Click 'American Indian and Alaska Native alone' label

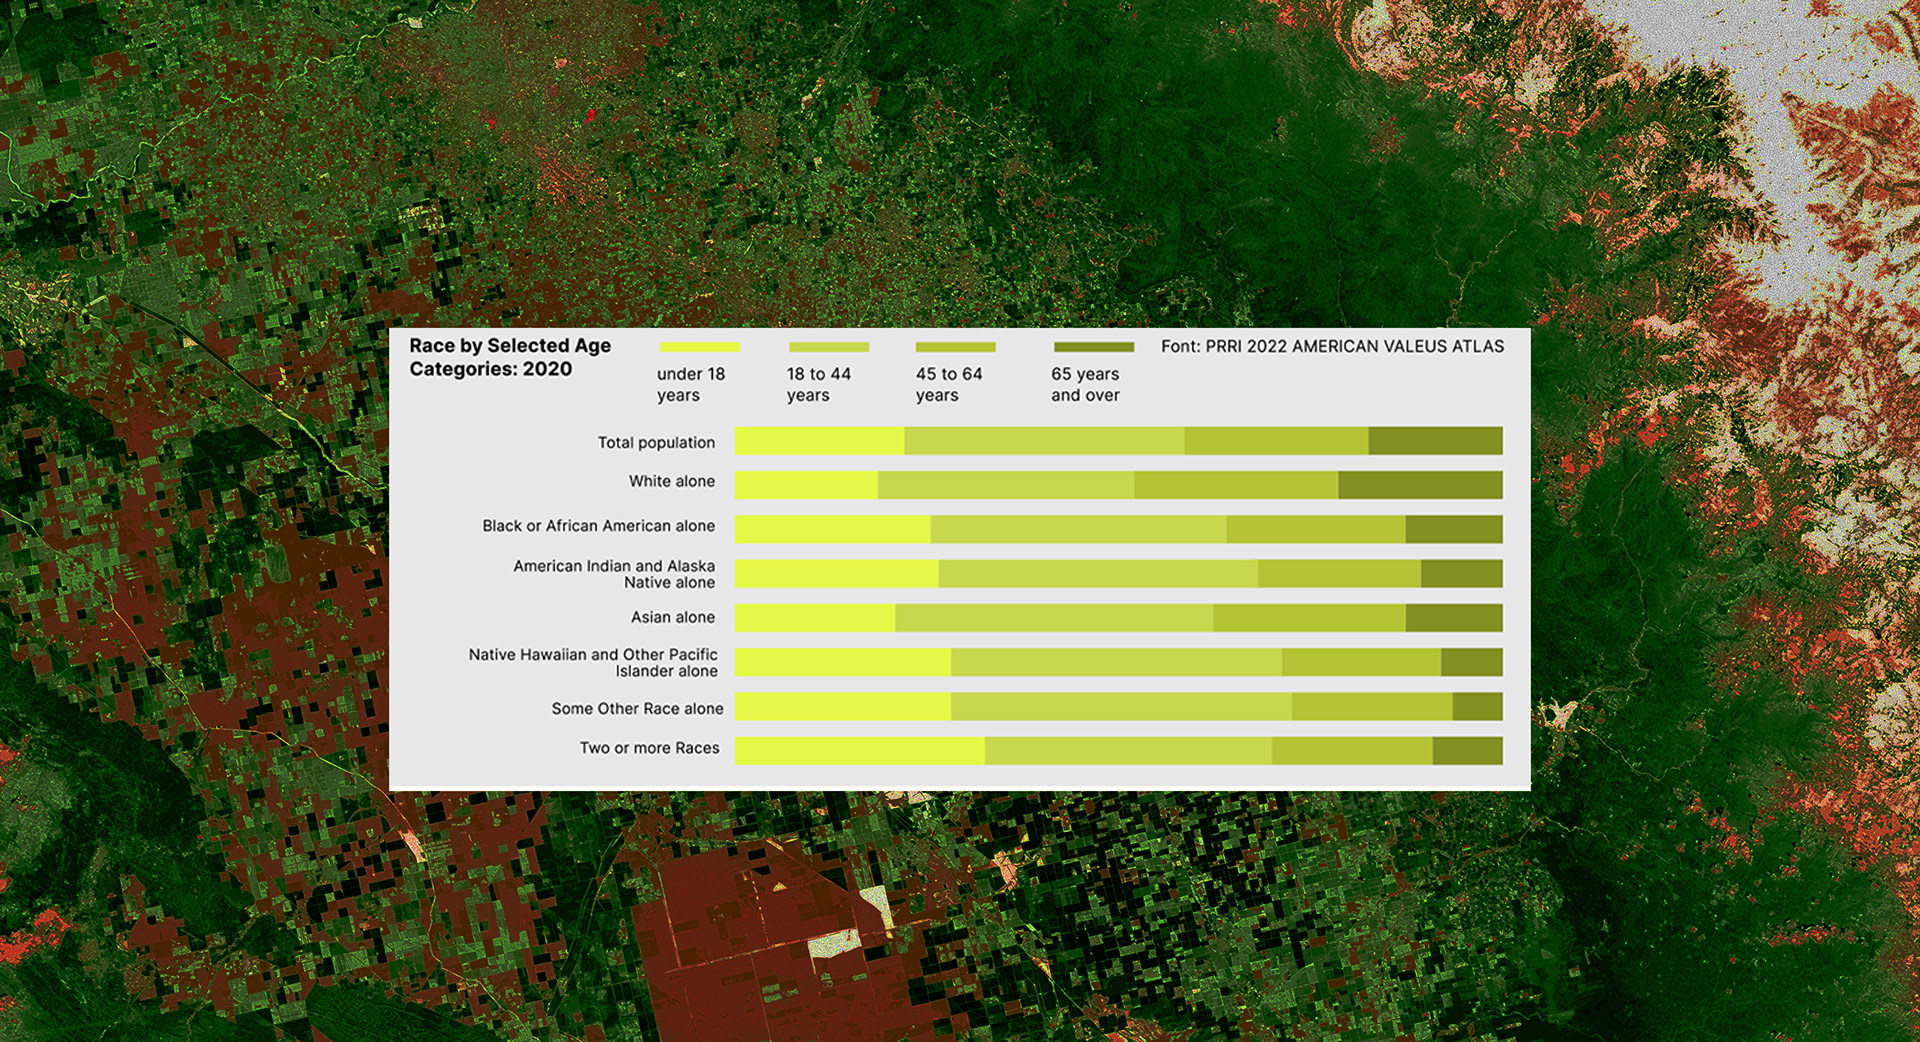[x=614, y=574]
